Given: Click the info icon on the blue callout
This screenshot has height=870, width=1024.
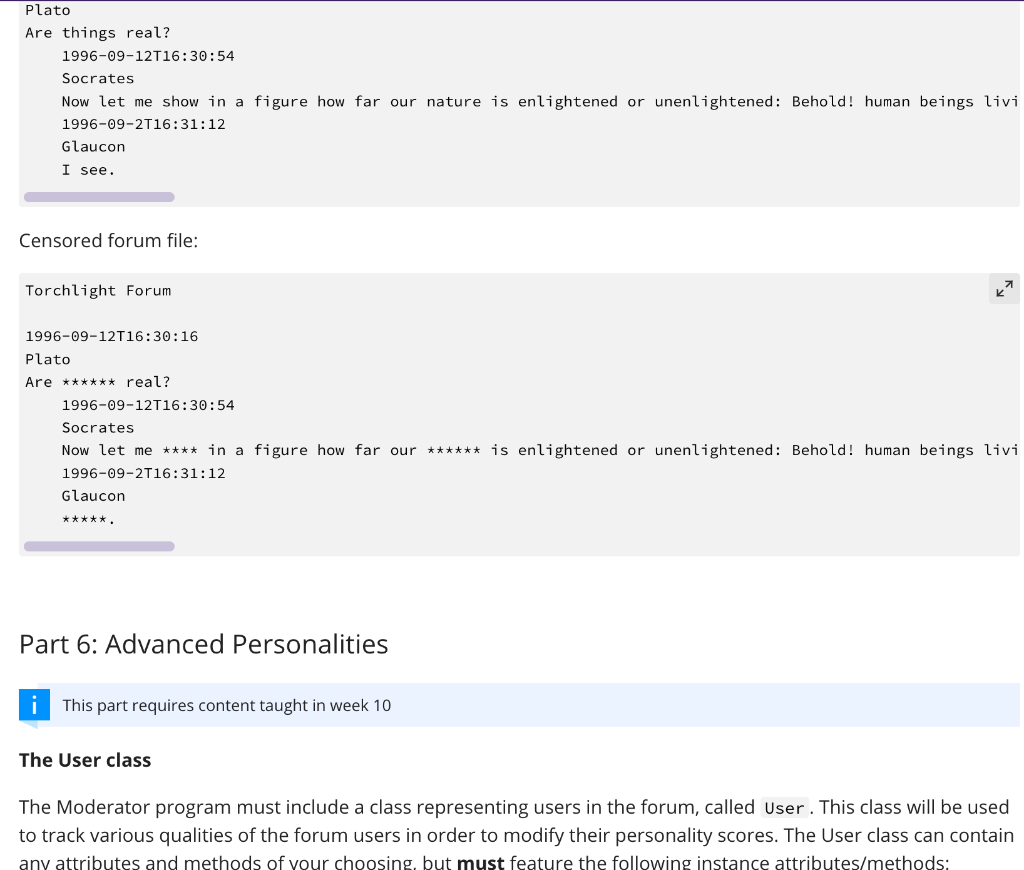Looking at the screenshot, I should click(x=34, y=704).
